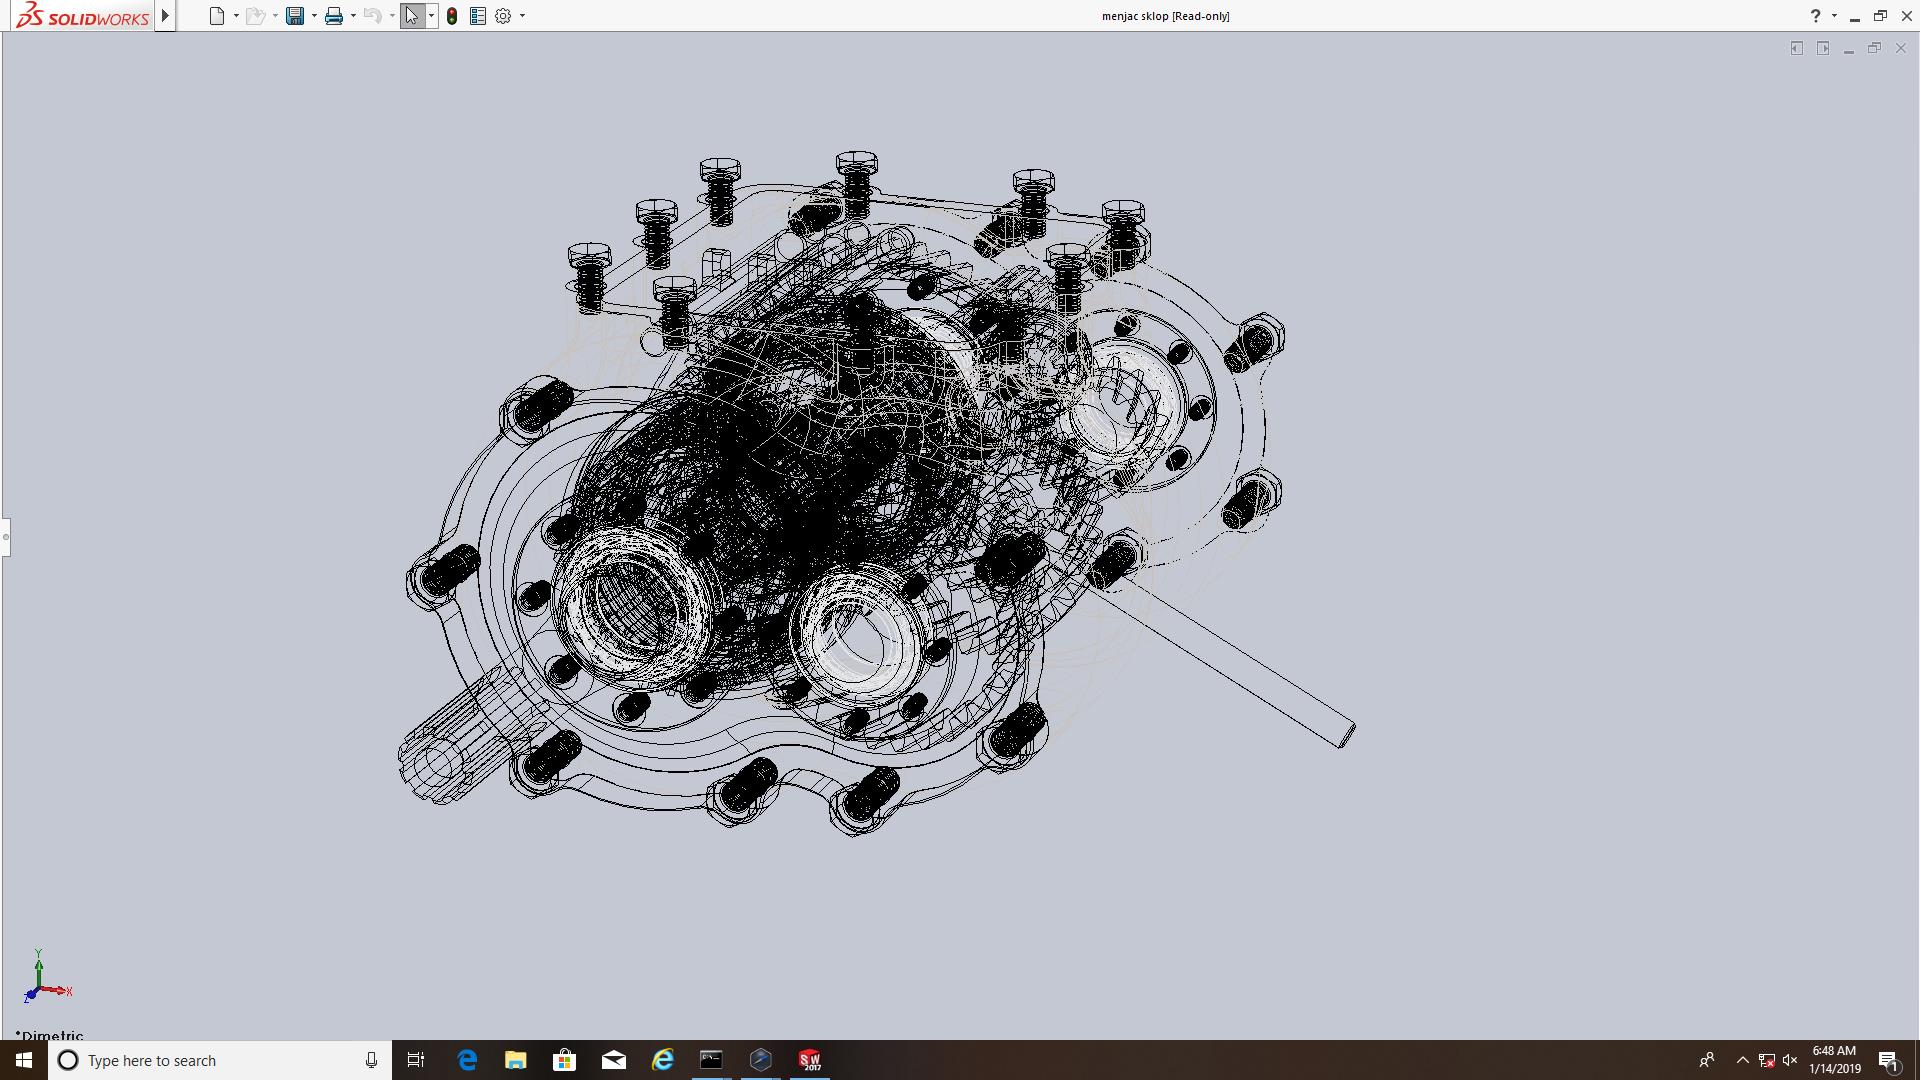Click the Rebuild traffic light icon

click(x=452, y=16)
